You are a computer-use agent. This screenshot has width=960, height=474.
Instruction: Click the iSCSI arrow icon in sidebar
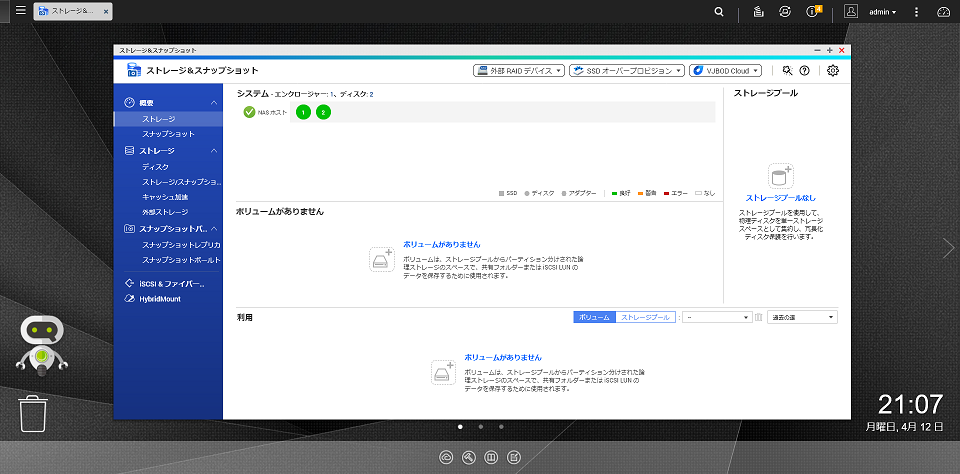click(129, 284)
